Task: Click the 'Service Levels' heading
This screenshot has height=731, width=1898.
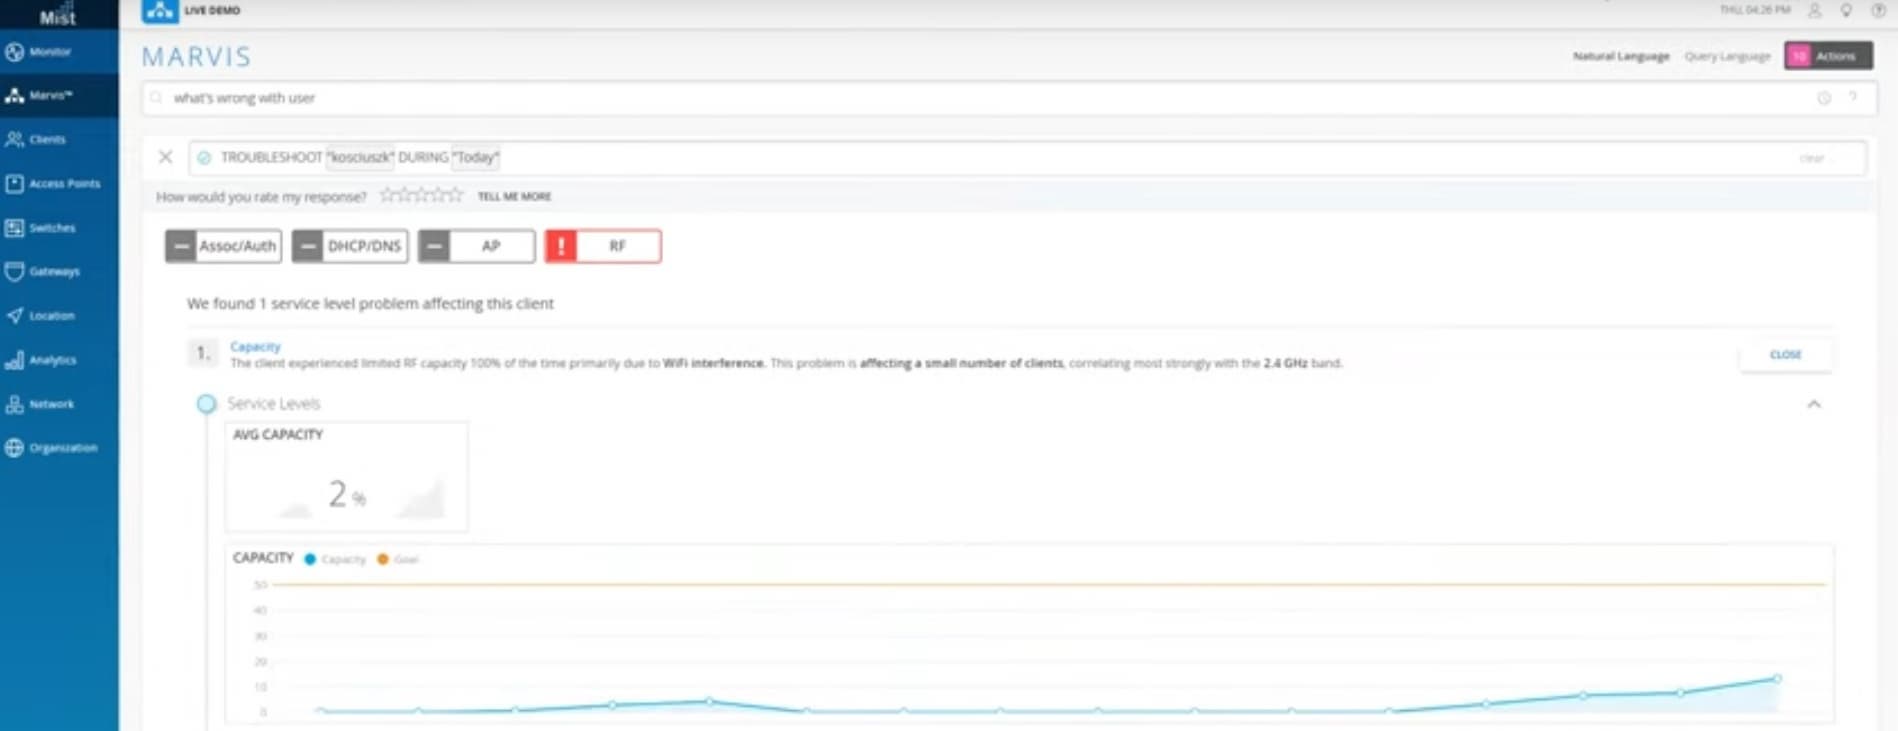Action: coord(274,404)
